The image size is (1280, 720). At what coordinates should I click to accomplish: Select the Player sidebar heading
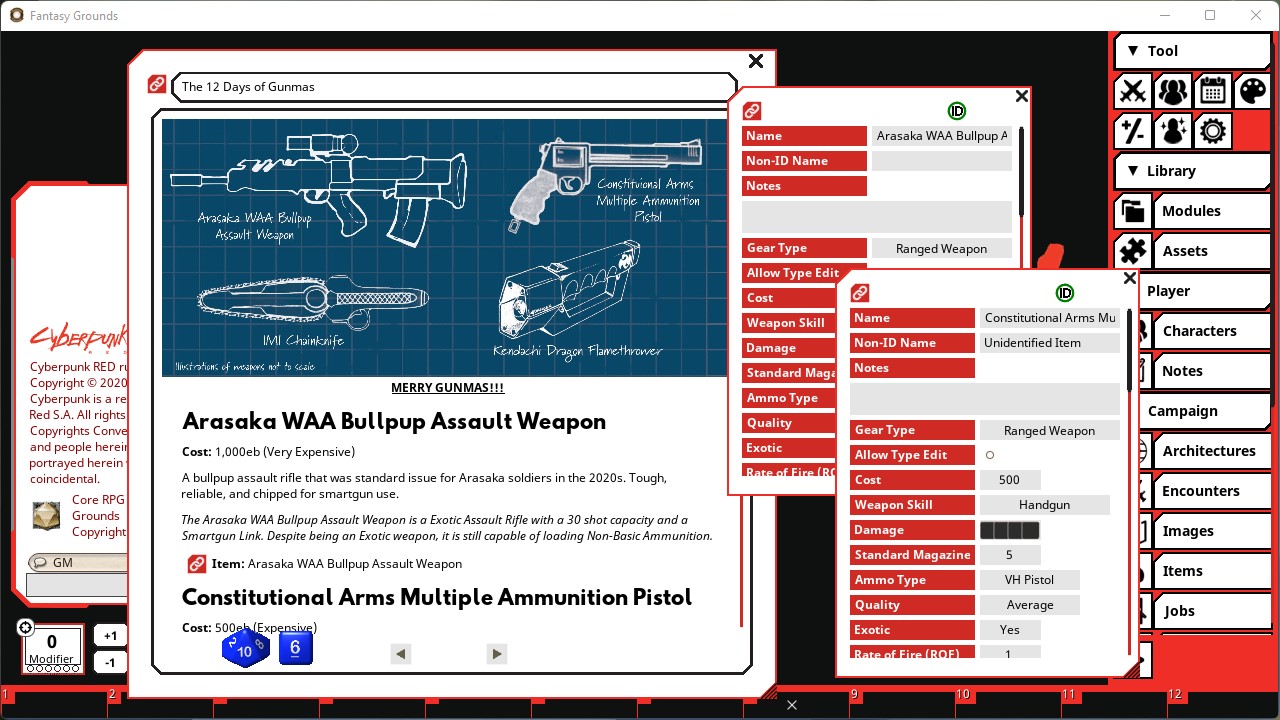click(1205, 291)
